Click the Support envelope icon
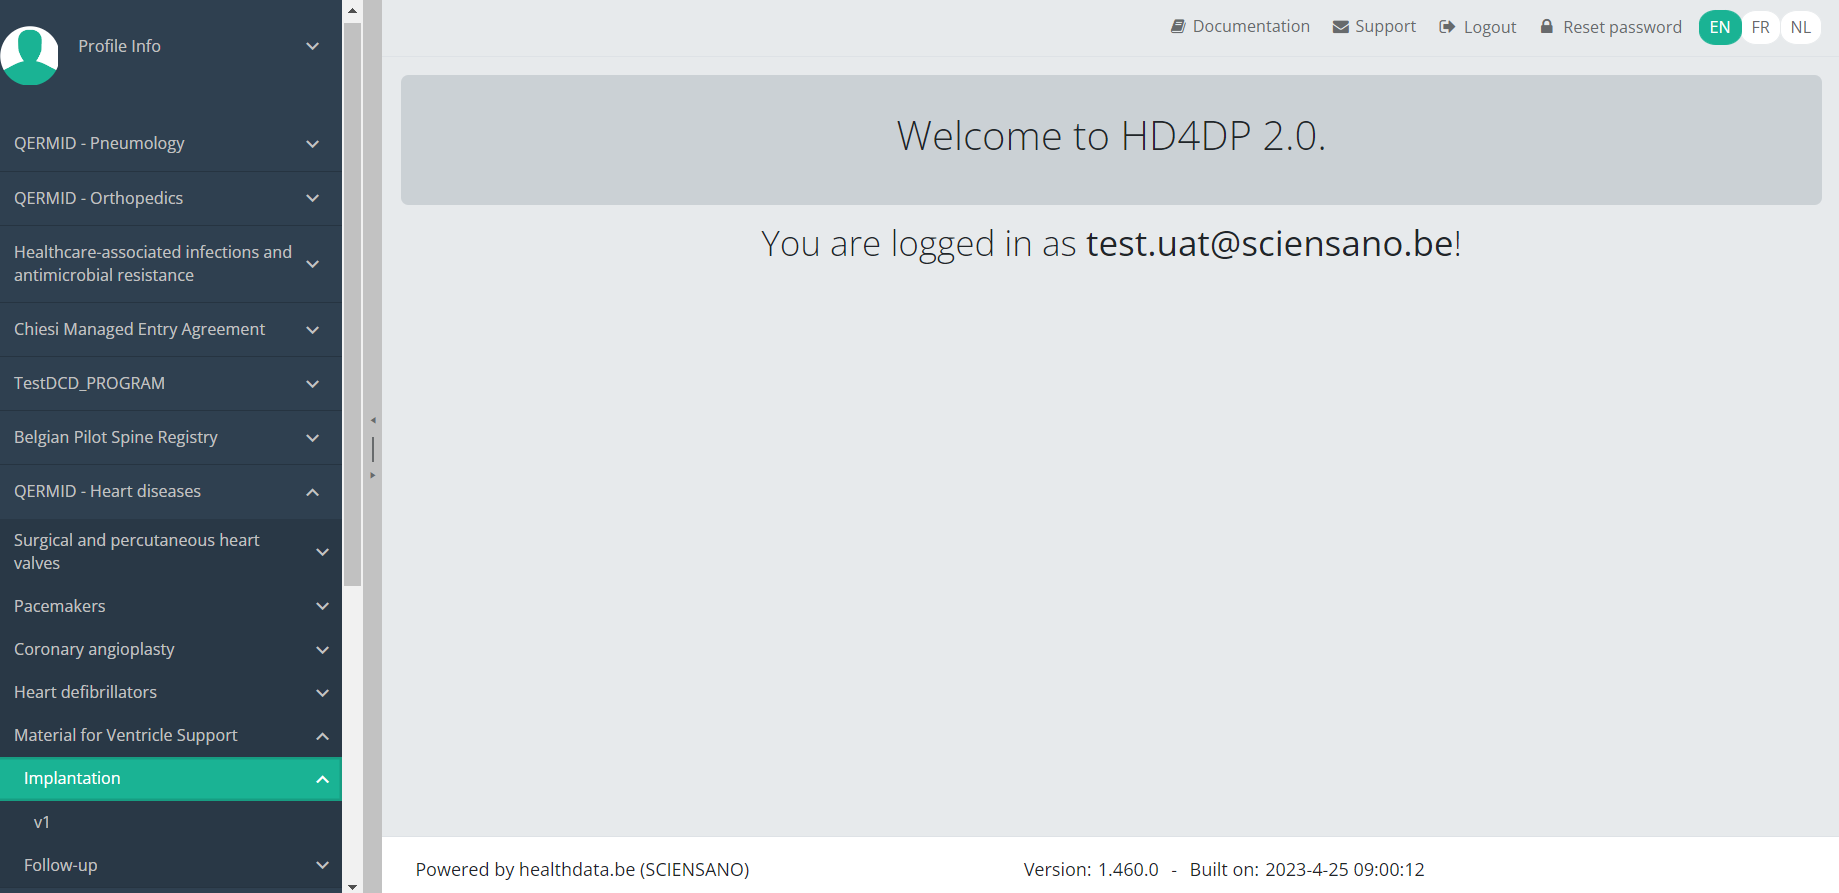Image resolution: width=1839 pixels, height=893 pixels. 1341,27
